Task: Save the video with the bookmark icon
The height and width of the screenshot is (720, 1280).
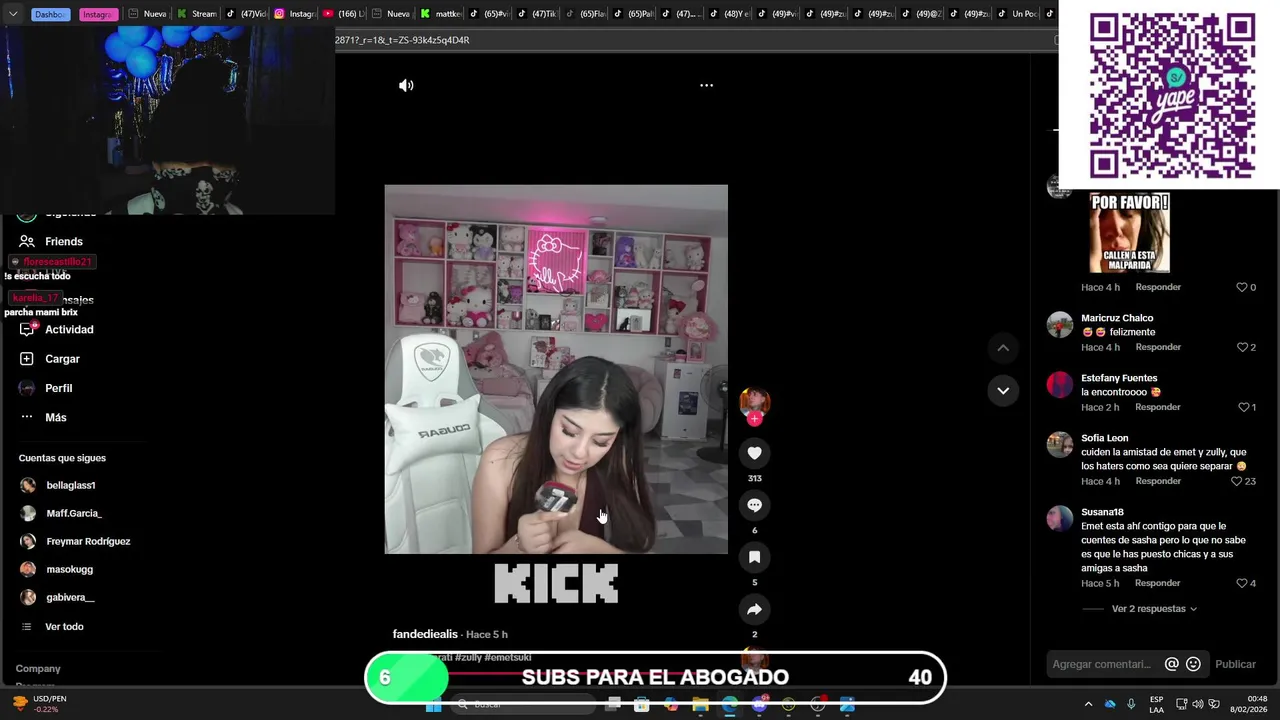Action: coord(754,557)
